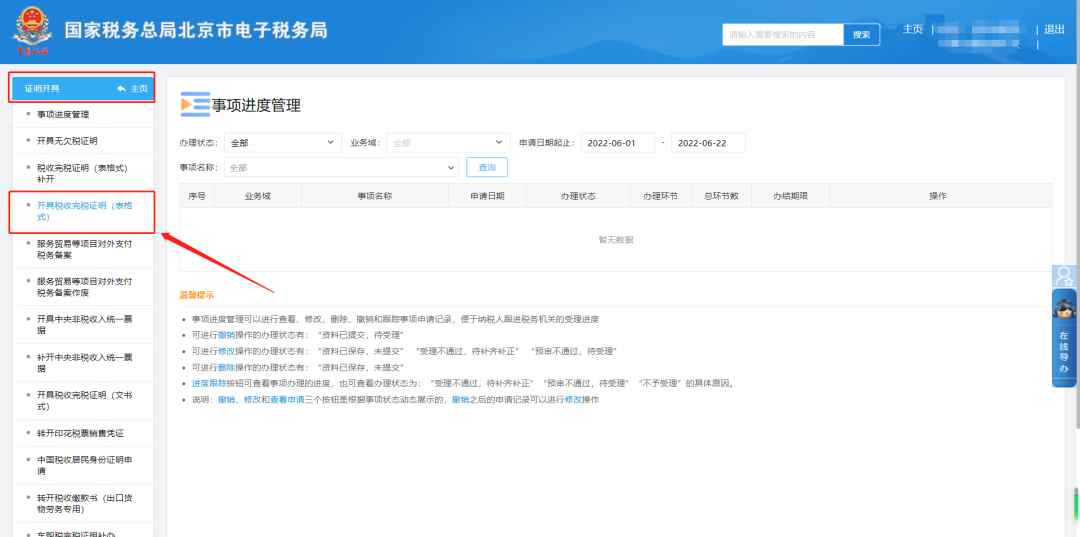Click the start date field 2022-06-01

[618, 143]
